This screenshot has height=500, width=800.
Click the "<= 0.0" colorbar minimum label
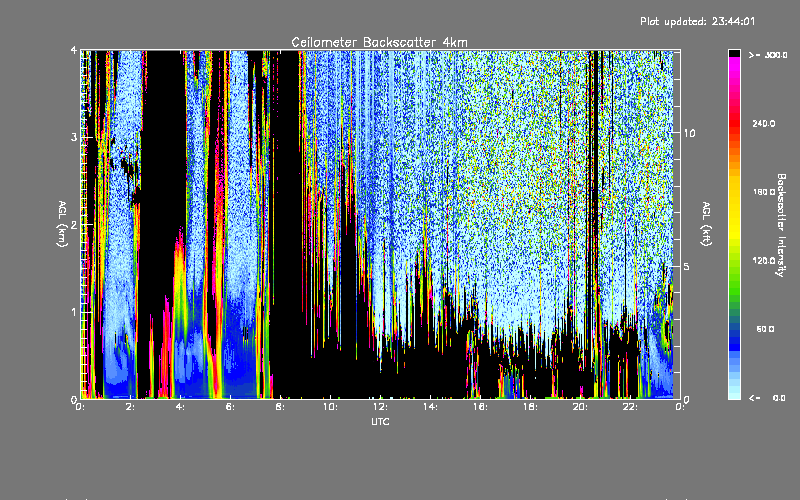point(768,397)
